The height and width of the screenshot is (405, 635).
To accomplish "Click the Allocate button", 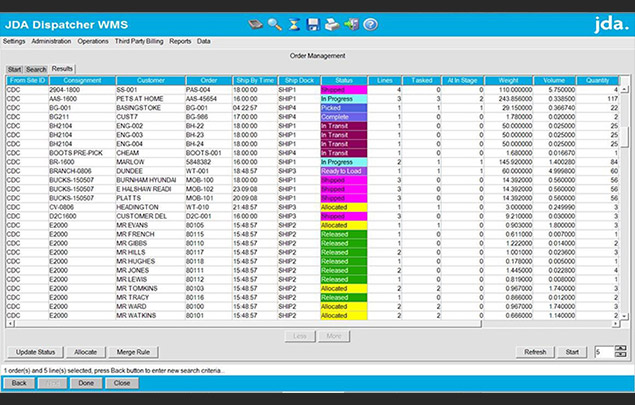I will pyautogui.click(x=85, y=352).
